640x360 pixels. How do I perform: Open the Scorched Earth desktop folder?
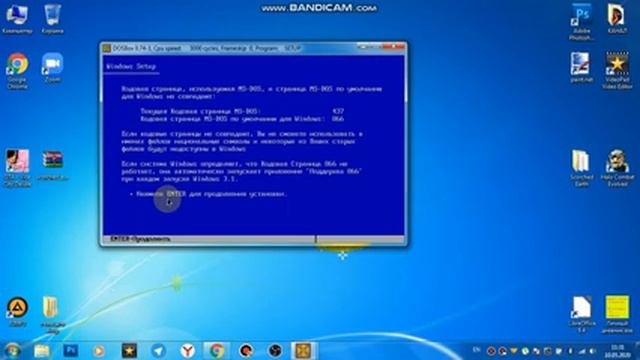(x=582, y=168)
